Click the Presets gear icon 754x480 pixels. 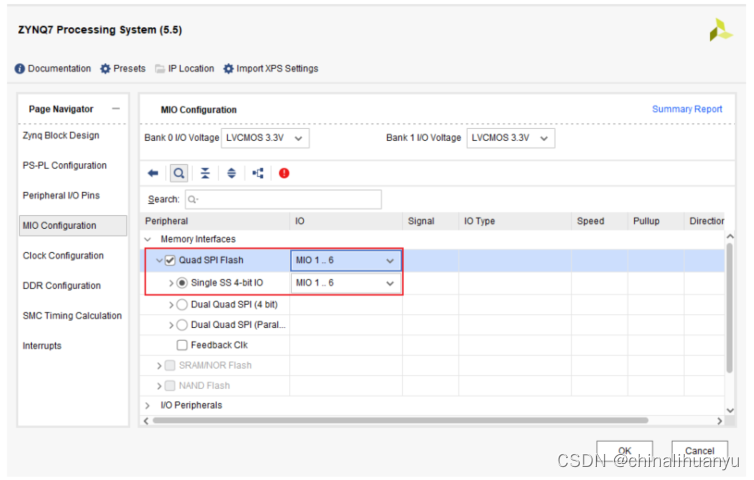coord(105,69)
